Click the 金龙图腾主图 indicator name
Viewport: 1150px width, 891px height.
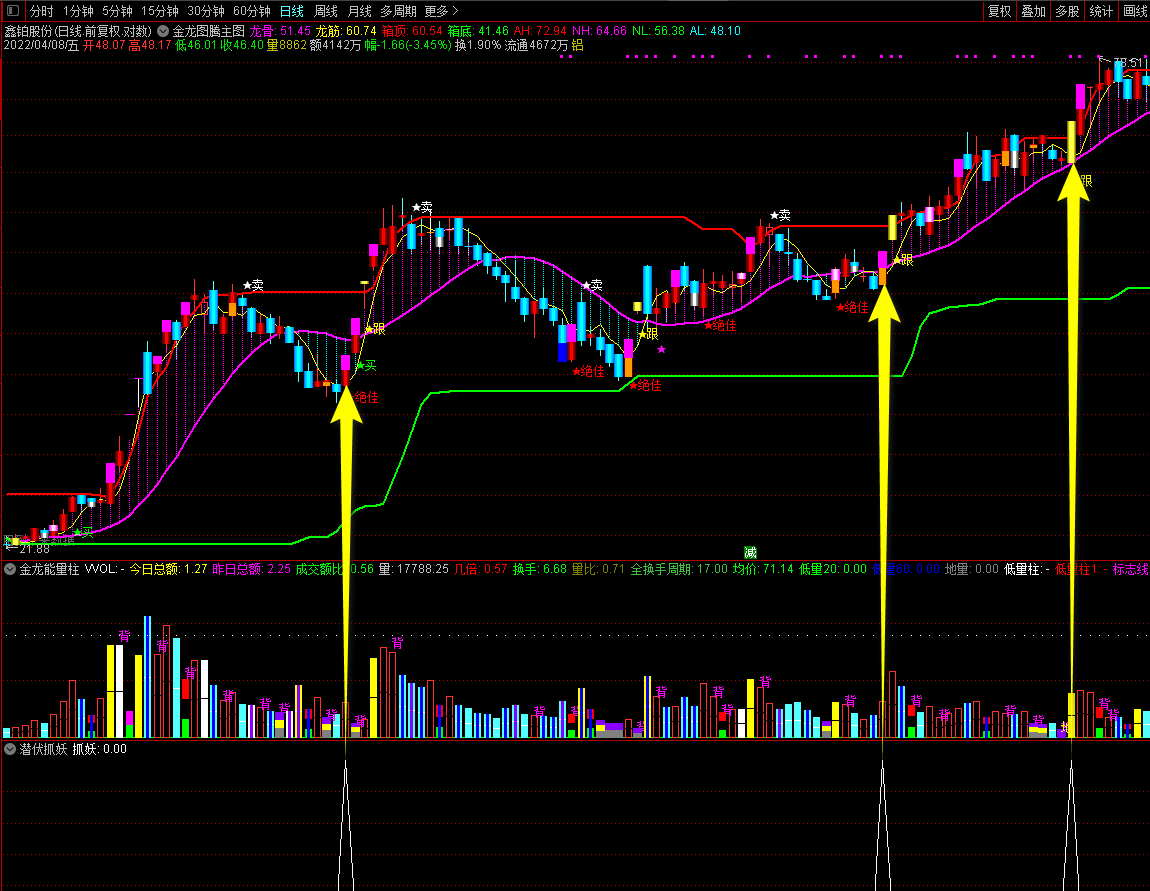(208, 31)
